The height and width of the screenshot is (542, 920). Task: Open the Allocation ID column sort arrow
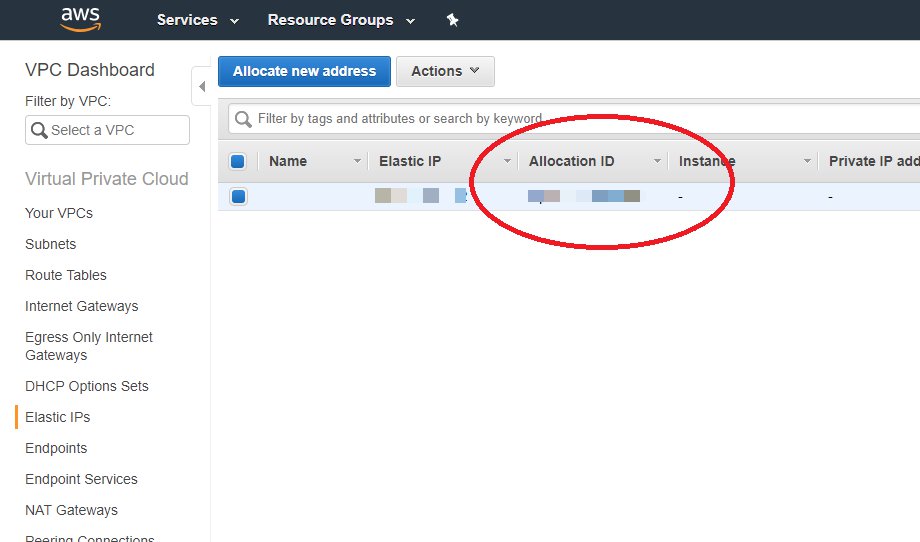(657, 161)
